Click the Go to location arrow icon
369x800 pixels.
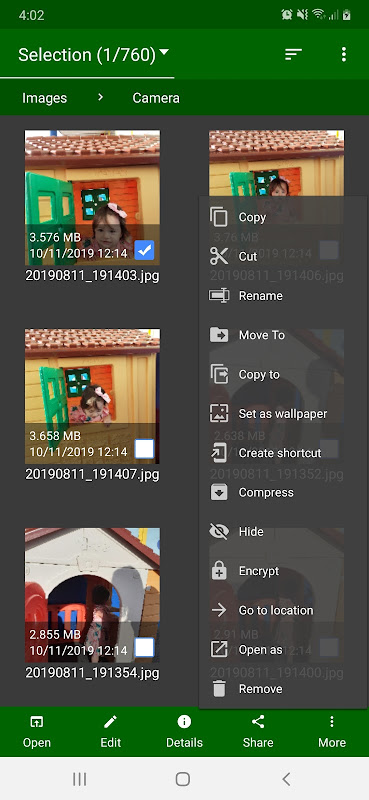coord(219,610)
